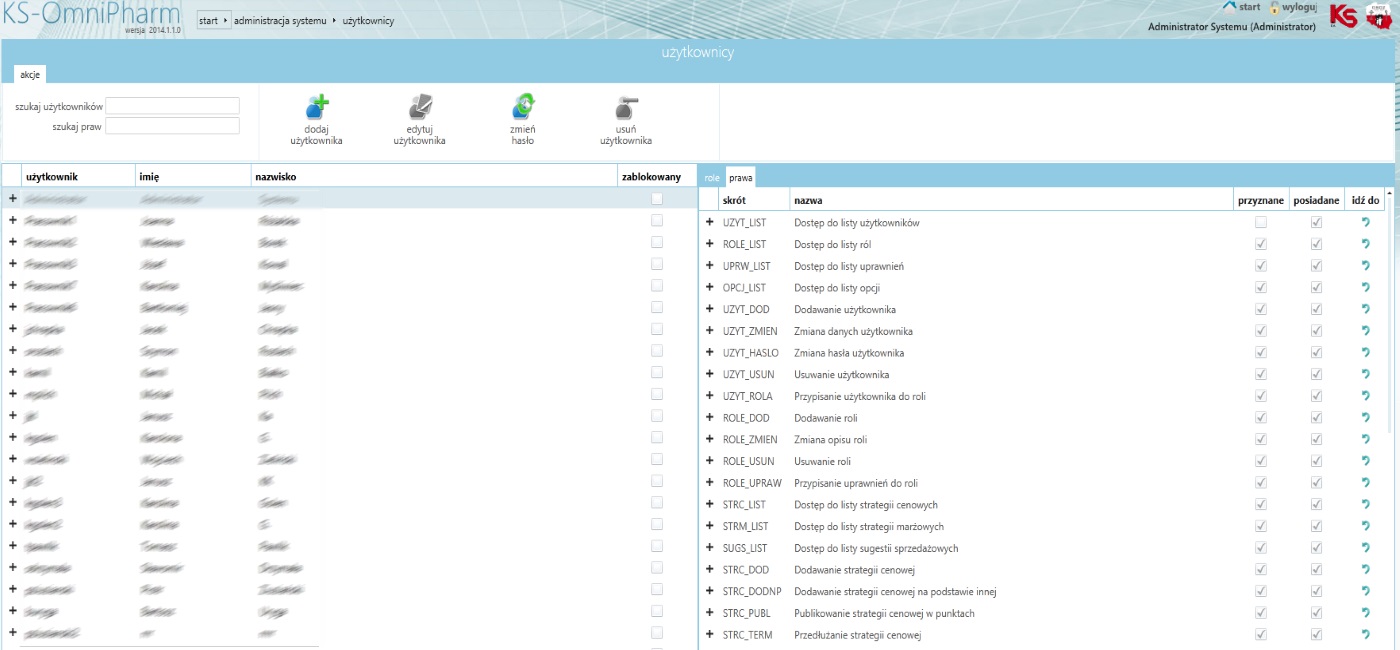Expand the UZYT_DOD permission row

coord(709,310)
